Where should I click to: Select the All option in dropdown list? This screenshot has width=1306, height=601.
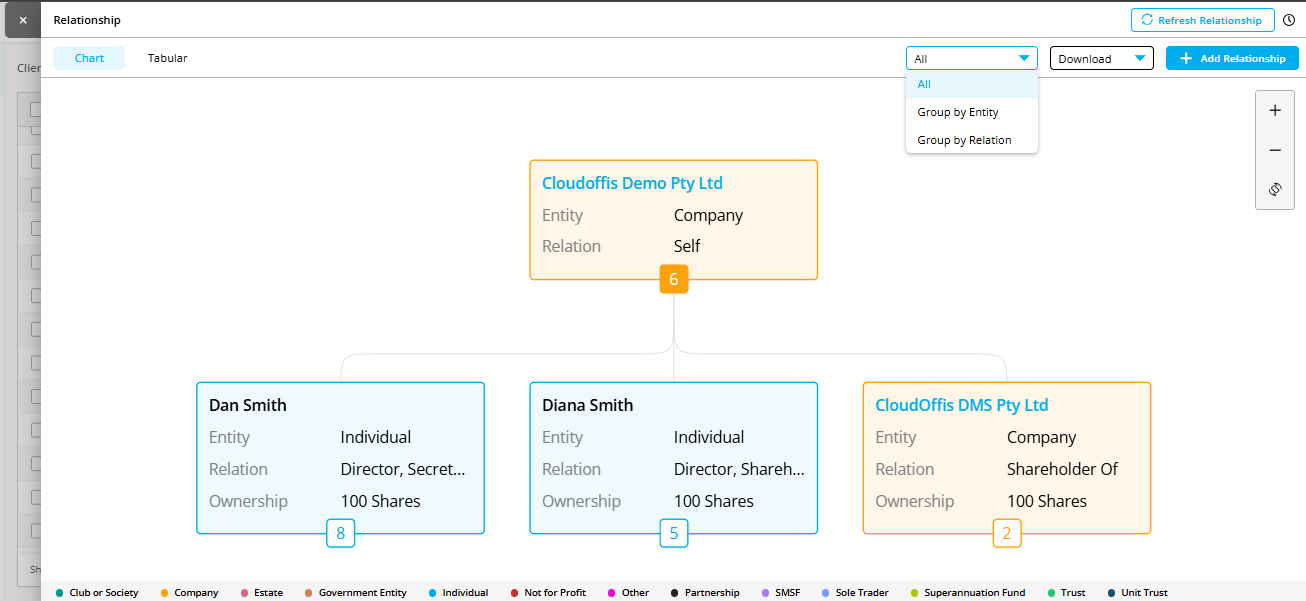(925, 85)
